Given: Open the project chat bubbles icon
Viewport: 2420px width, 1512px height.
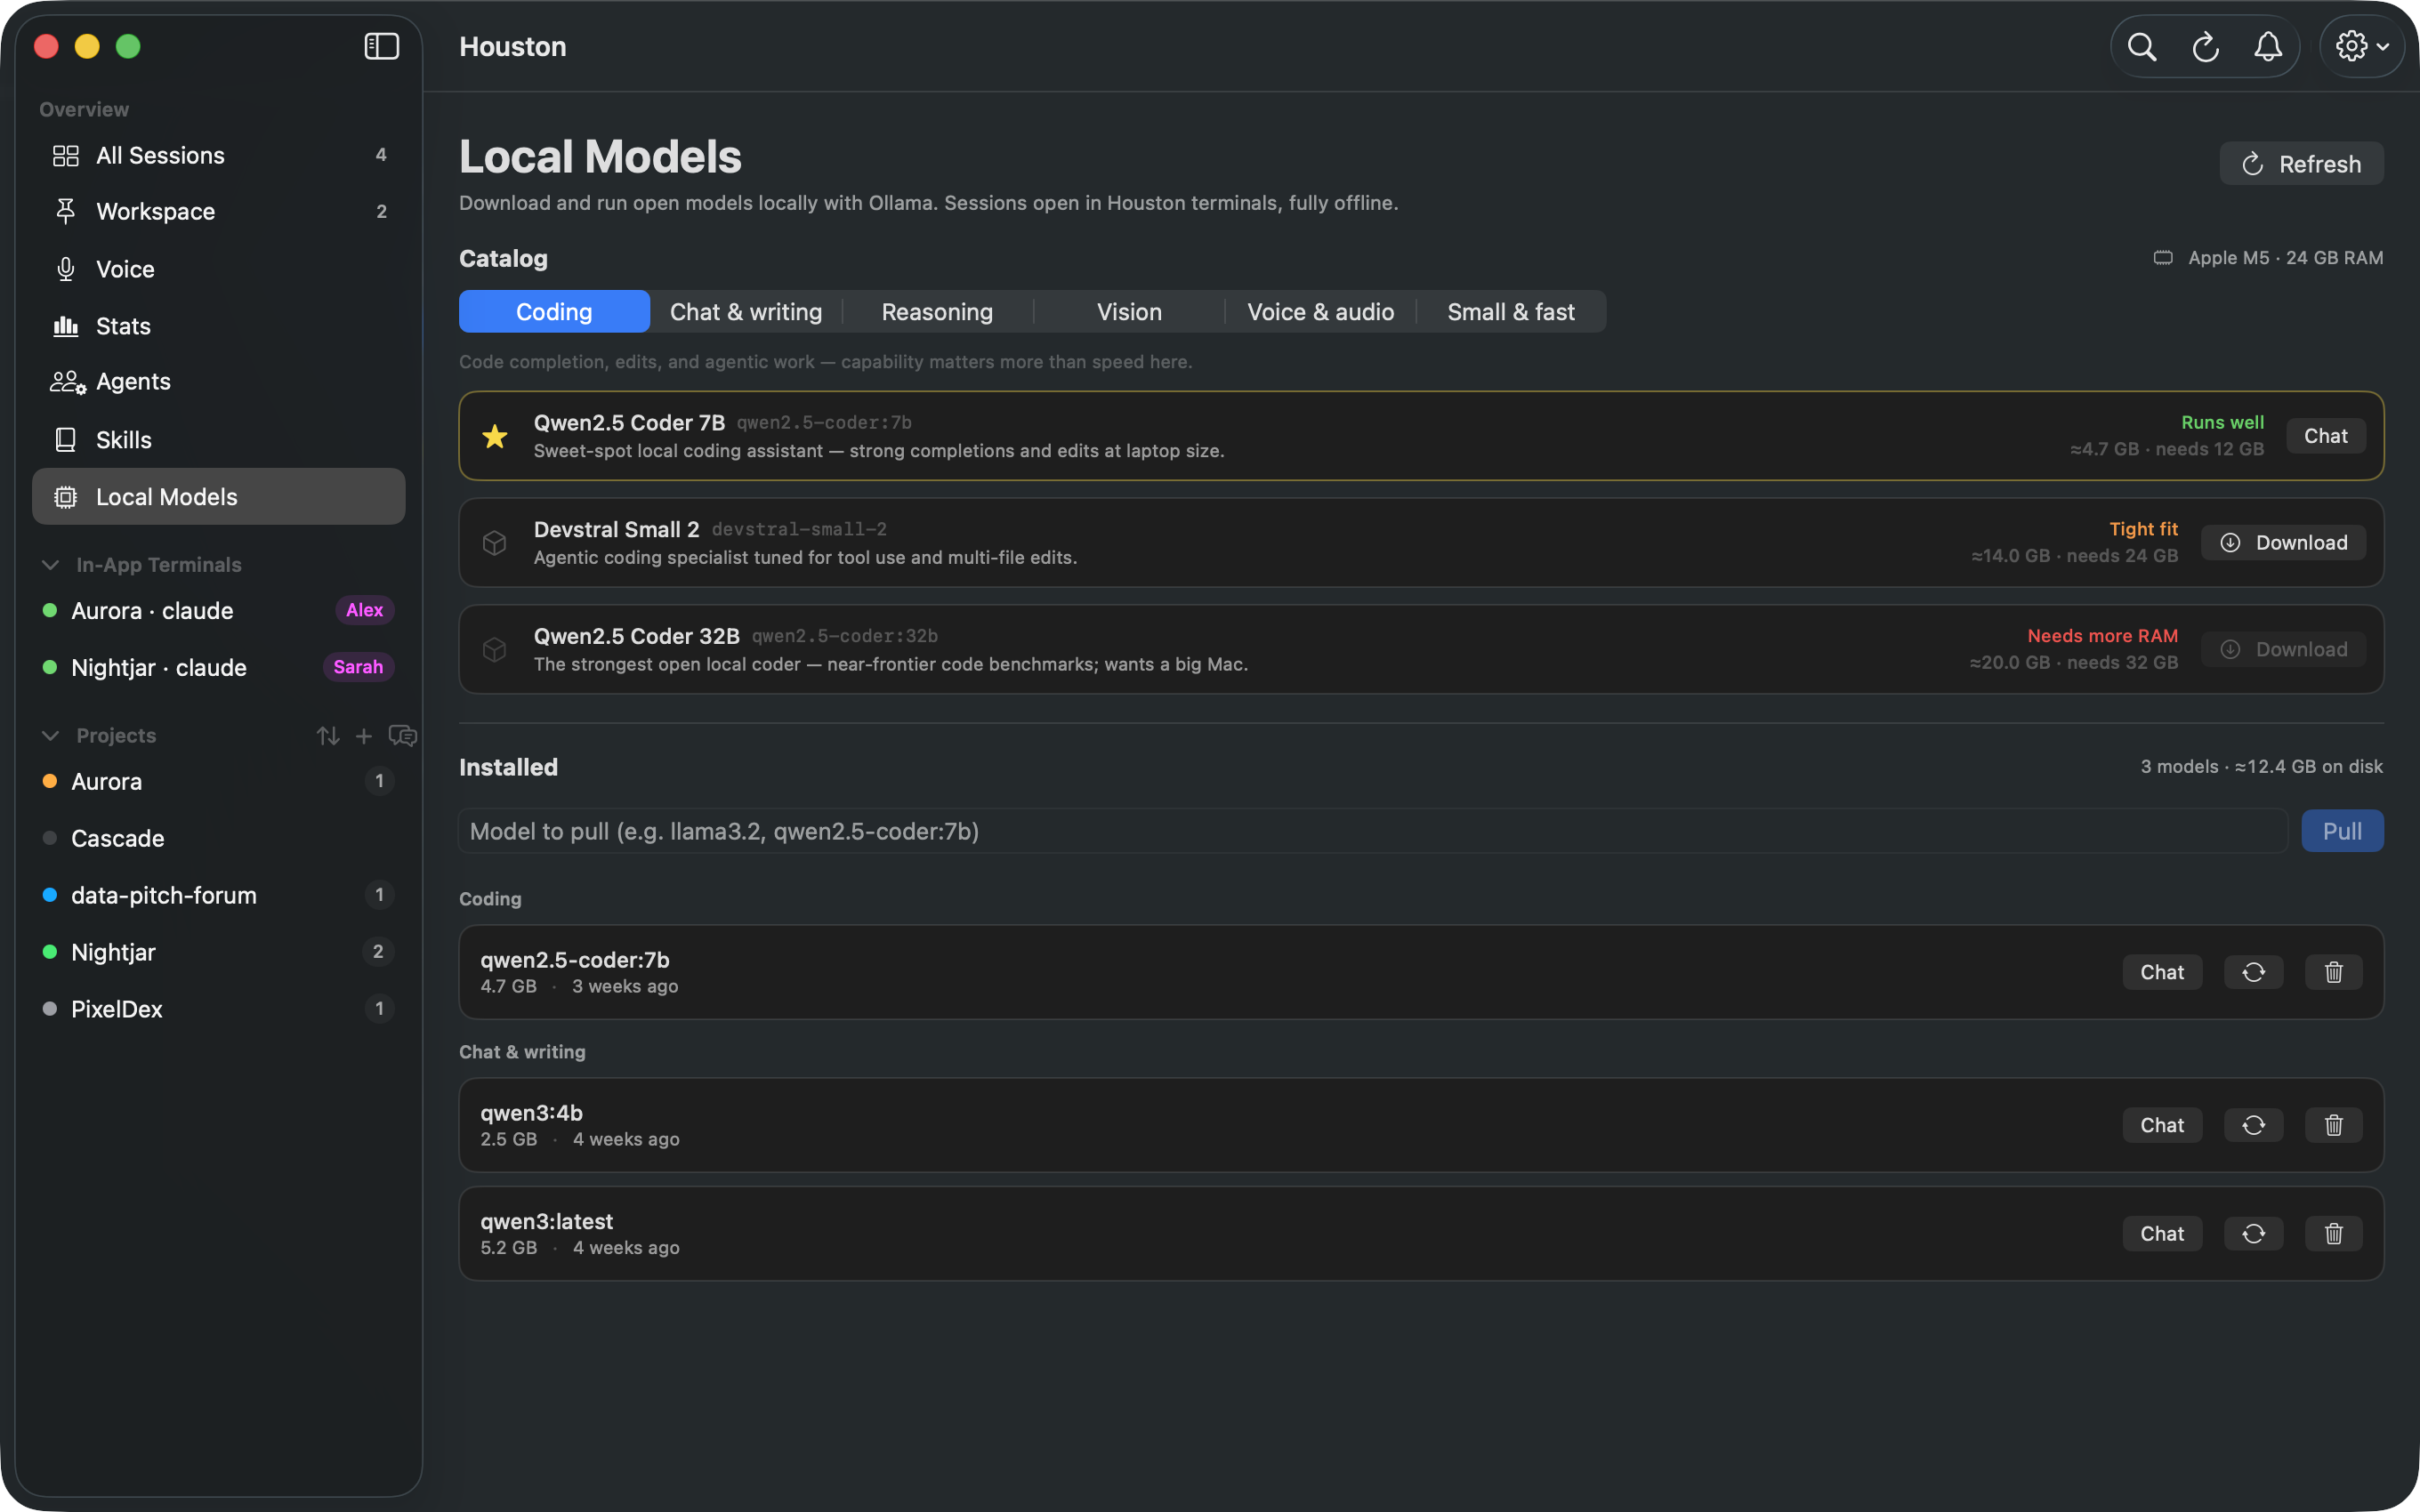Looking at the screenshot, I should [402, 736].
